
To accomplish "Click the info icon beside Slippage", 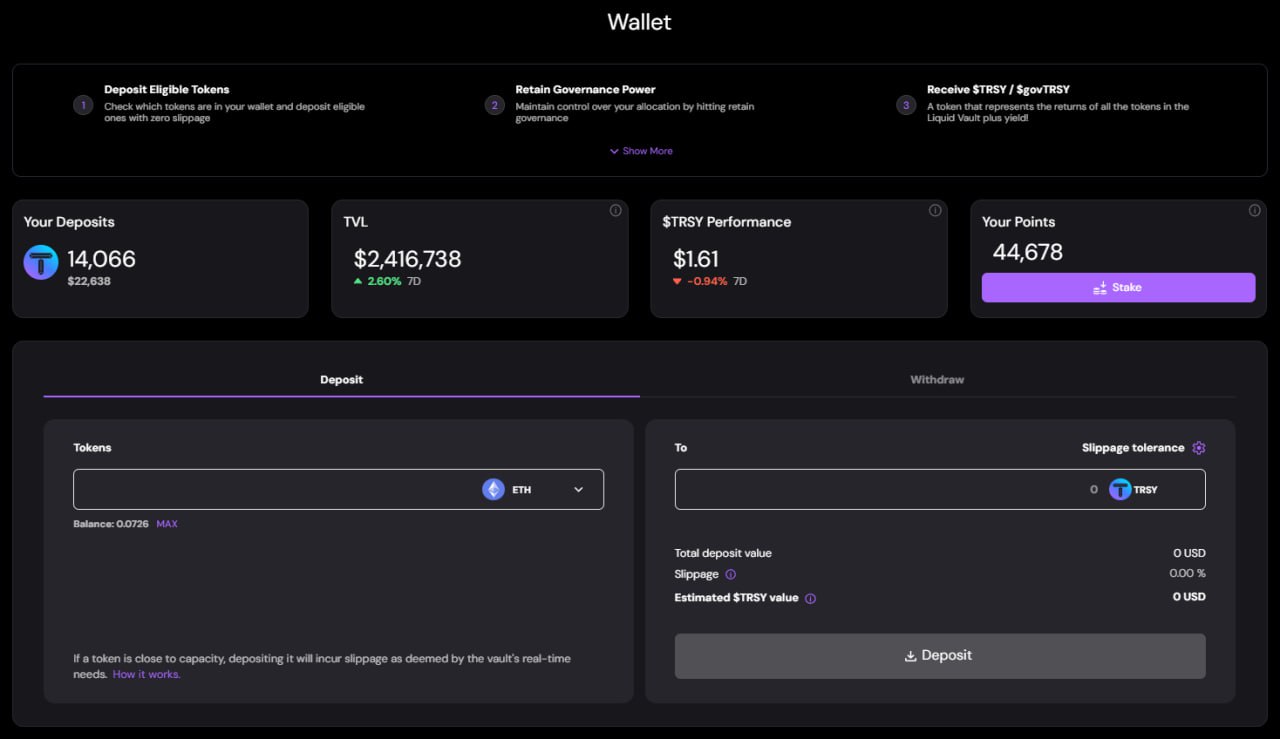I will click(730, 575).
